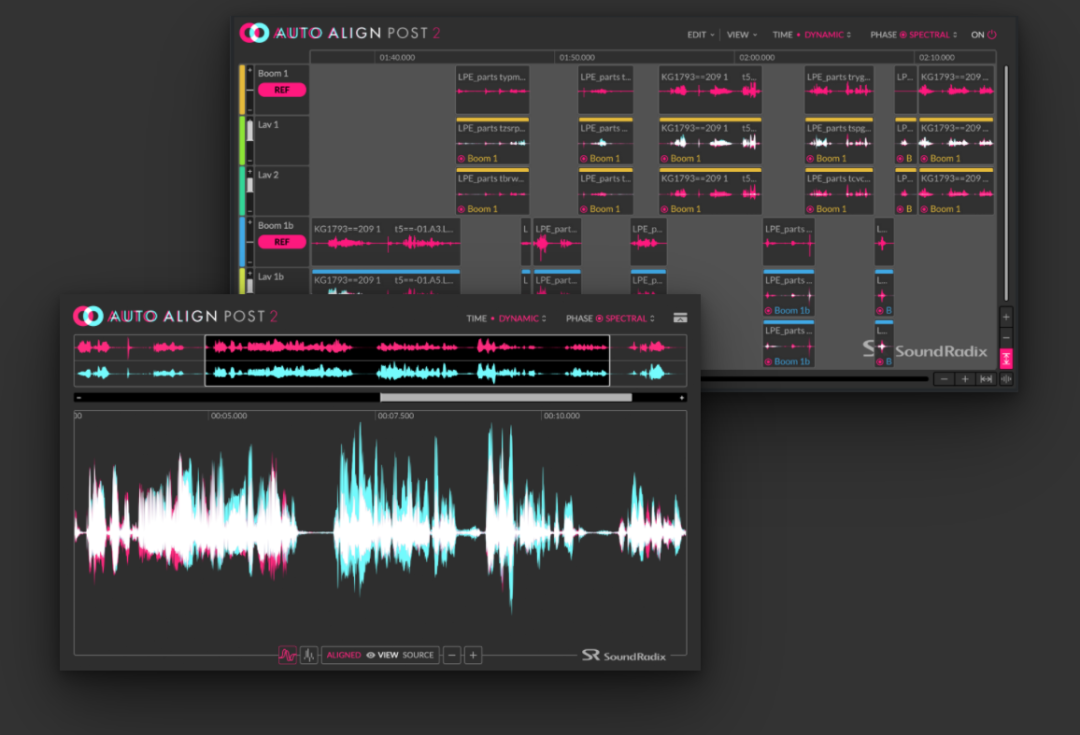Open the VIEW menu

(x=741, y=35)
